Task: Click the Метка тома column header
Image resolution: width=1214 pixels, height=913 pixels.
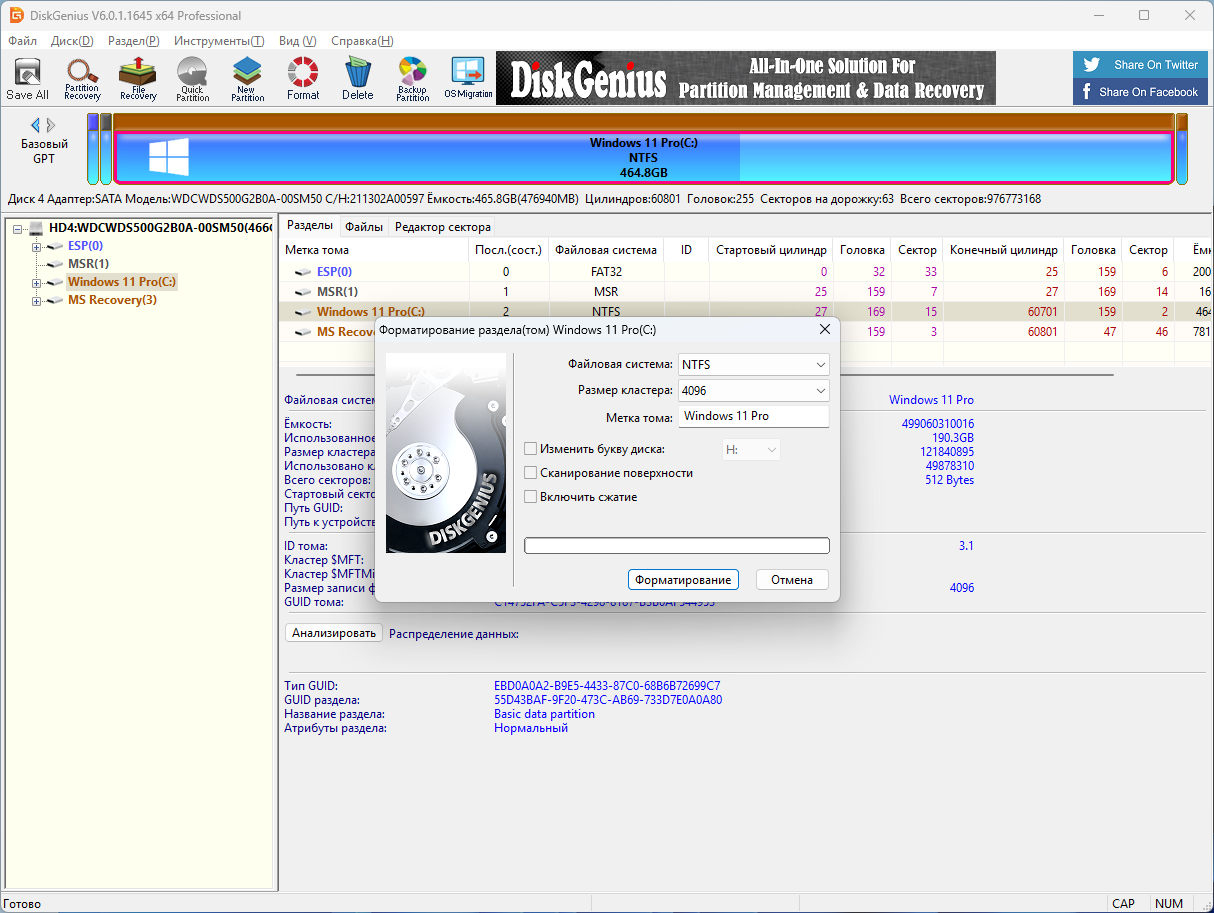Action: pyautogui.click(x=373, y=250)
